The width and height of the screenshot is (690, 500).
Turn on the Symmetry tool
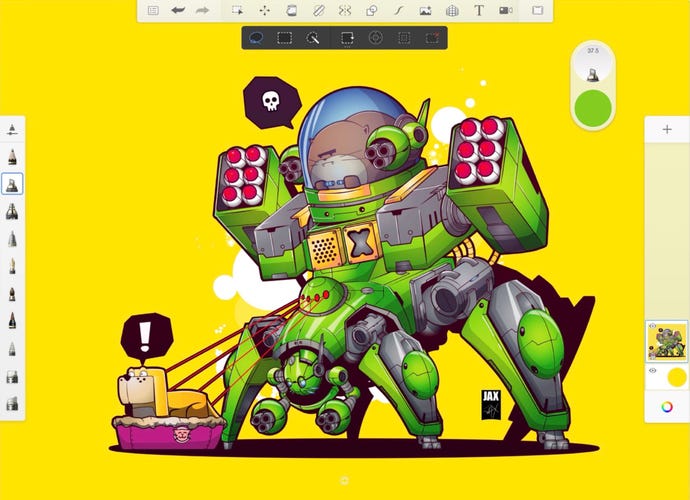pyautogui.click(x=345, y=10)
